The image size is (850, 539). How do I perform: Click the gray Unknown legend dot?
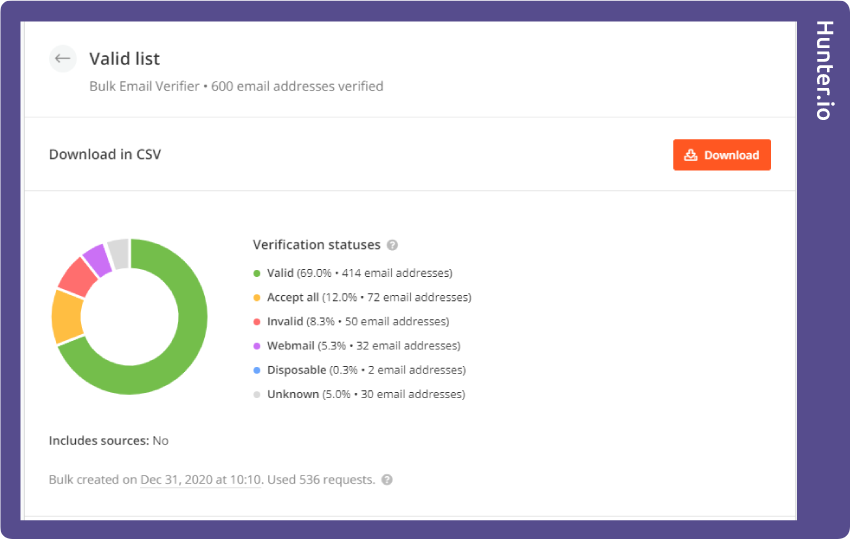click(x=257, y=394)
